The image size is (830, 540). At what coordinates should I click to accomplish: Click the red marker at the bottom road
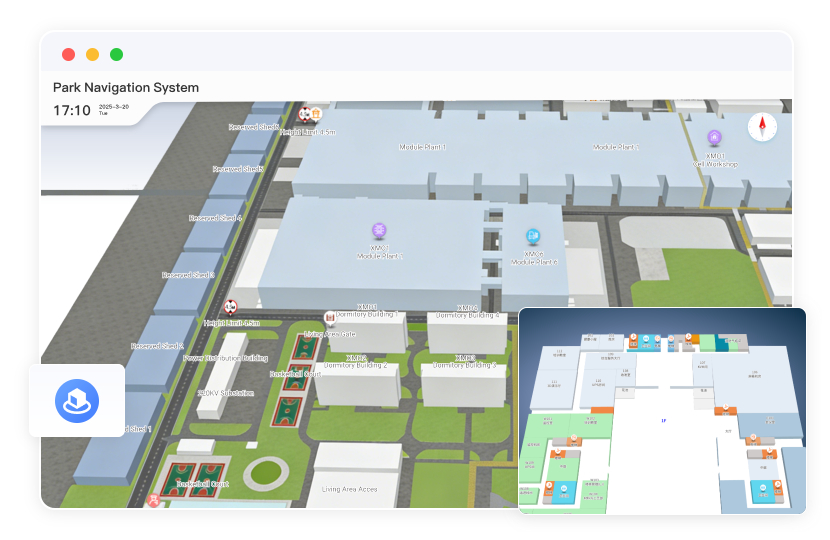(153, 498)
